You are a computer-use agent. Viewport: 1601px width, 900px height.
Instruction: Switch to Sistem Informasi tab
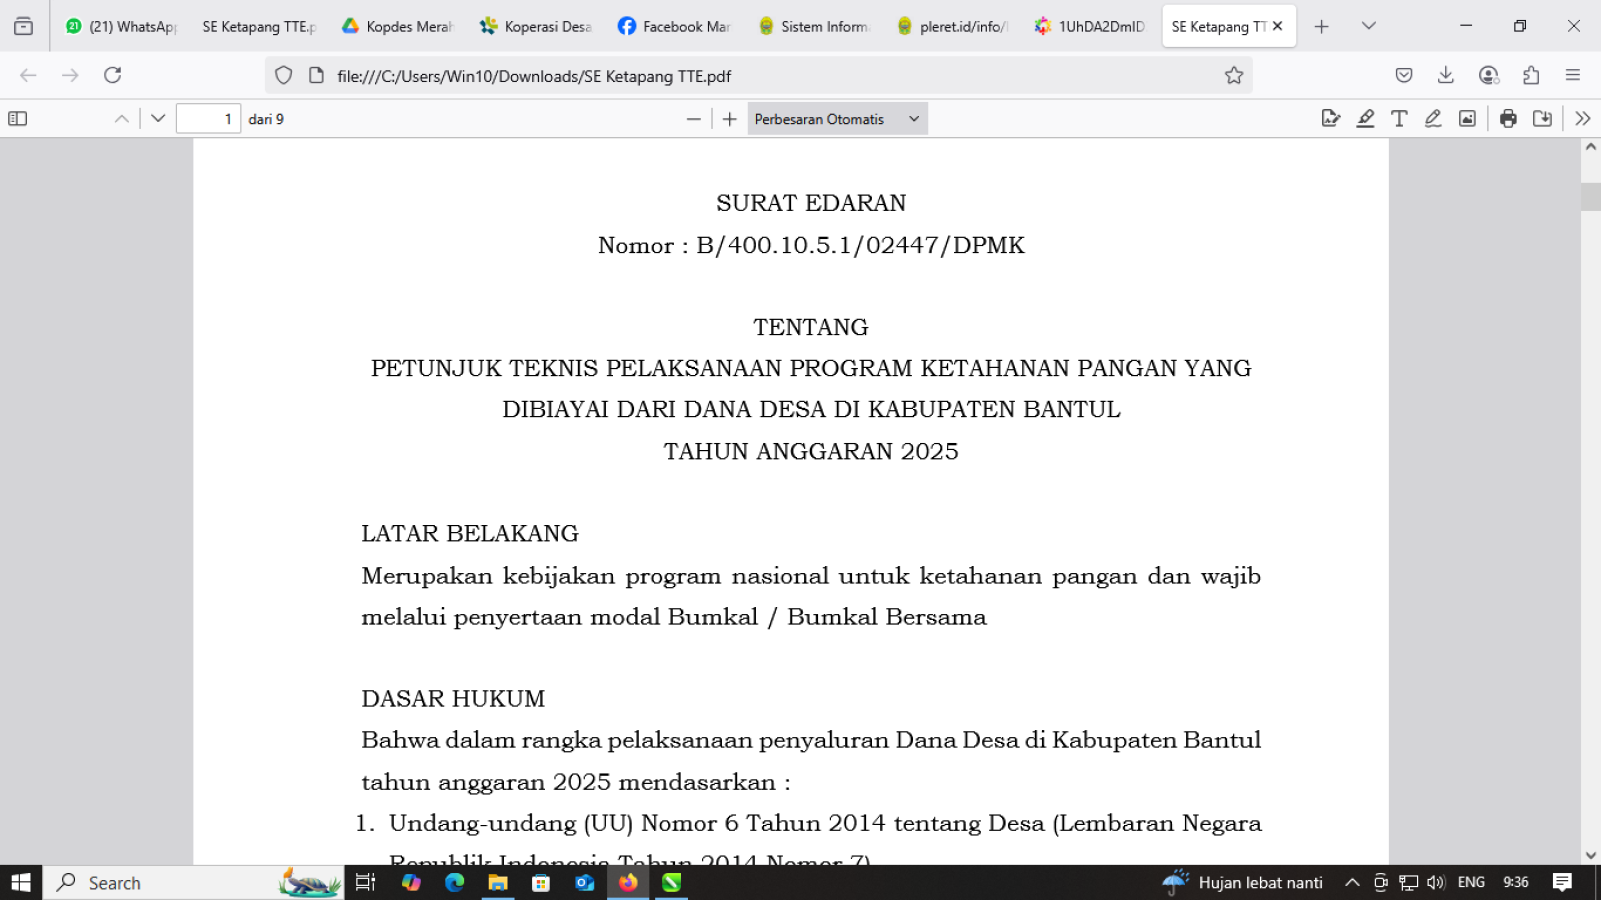(812, 27)
